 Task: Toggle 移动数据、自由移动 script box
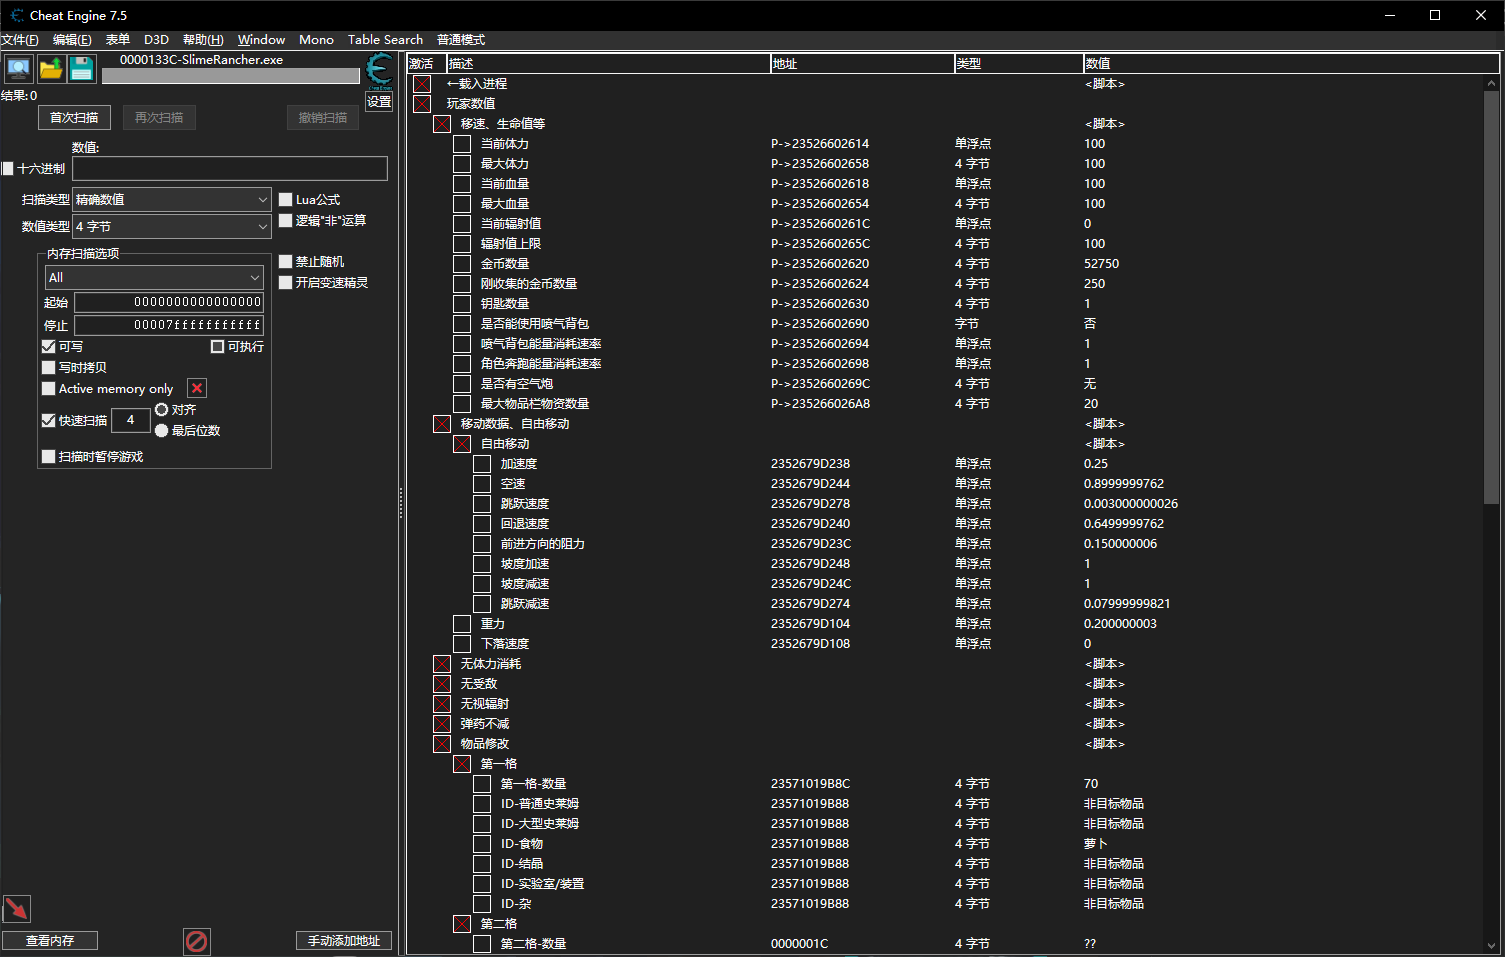click(x=442, y=424)
